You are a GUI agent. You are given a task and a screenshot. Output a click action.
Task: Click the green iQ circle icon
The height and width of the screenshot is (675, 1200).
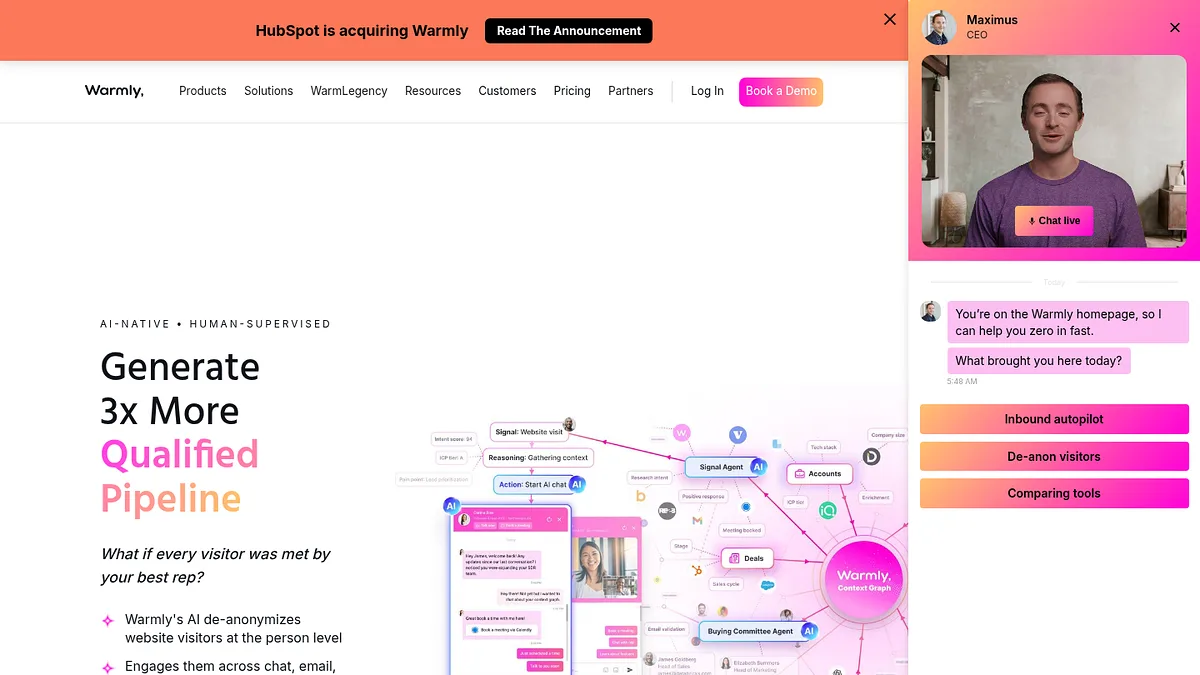pyautogui.click(x=828, y=510)
